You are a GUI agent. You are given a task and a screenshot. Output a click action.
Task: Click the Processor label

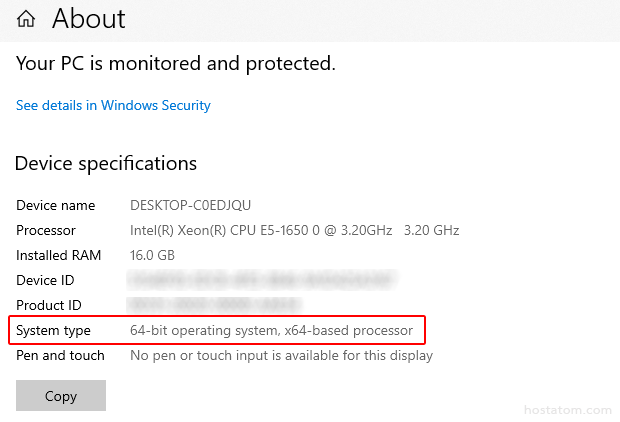point(46,230)
